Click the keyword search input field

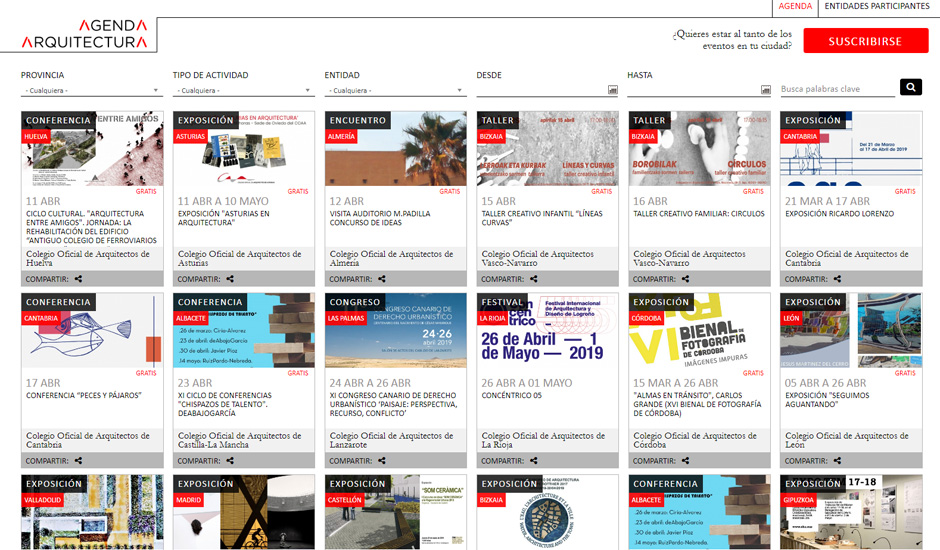click(836, 89)
